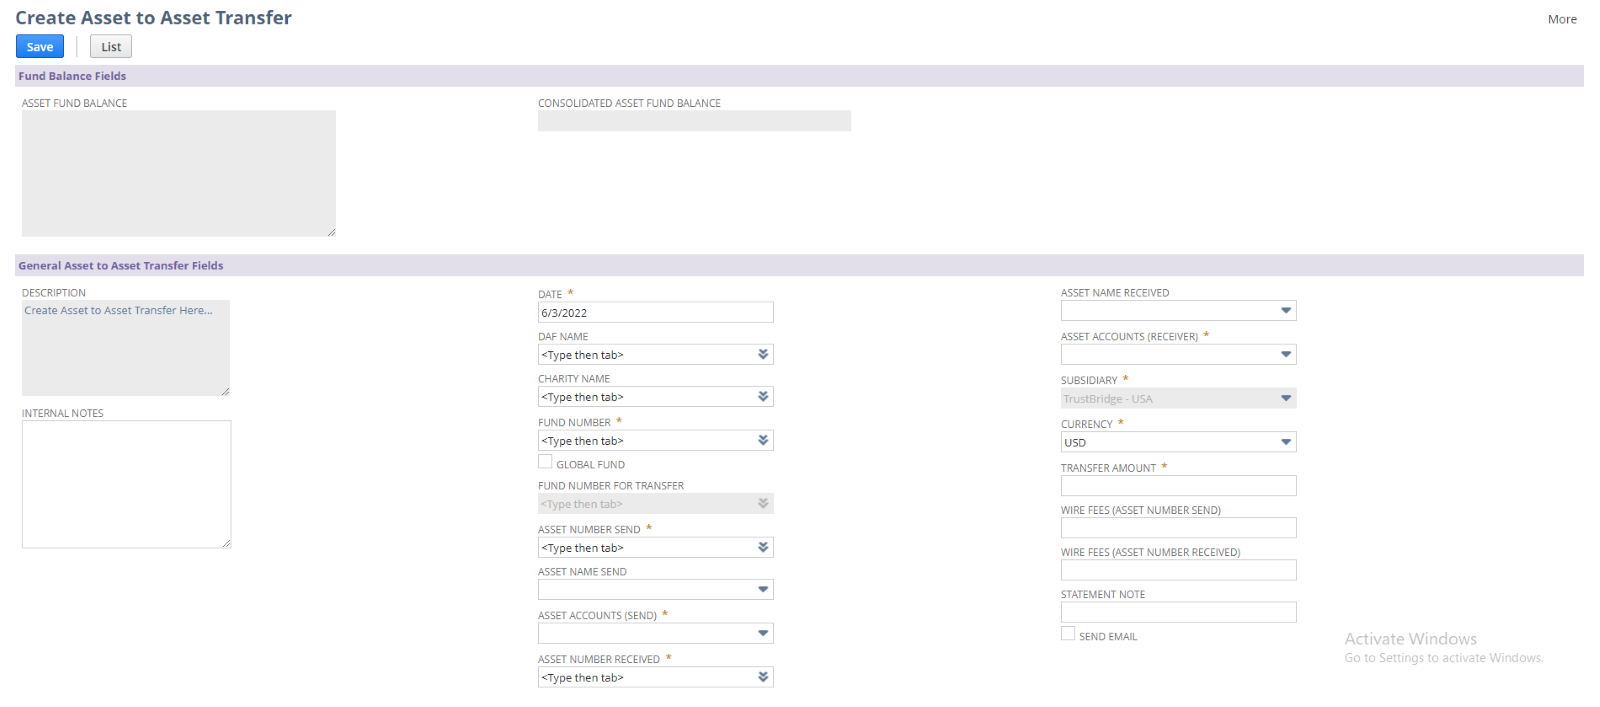This screenshot has height=707, width=1600.
Task: Enable the Global Fund checkbox
Action: click(x=545, y=462)
